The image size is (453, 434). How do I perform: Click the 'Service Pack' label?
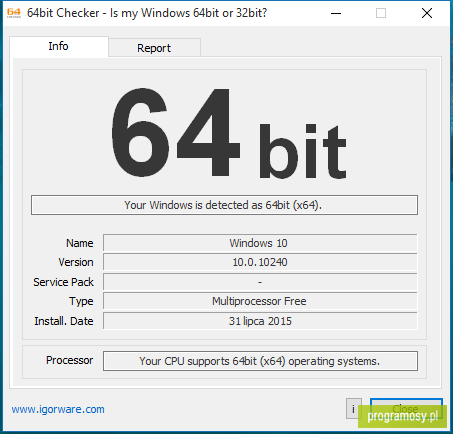63,282
